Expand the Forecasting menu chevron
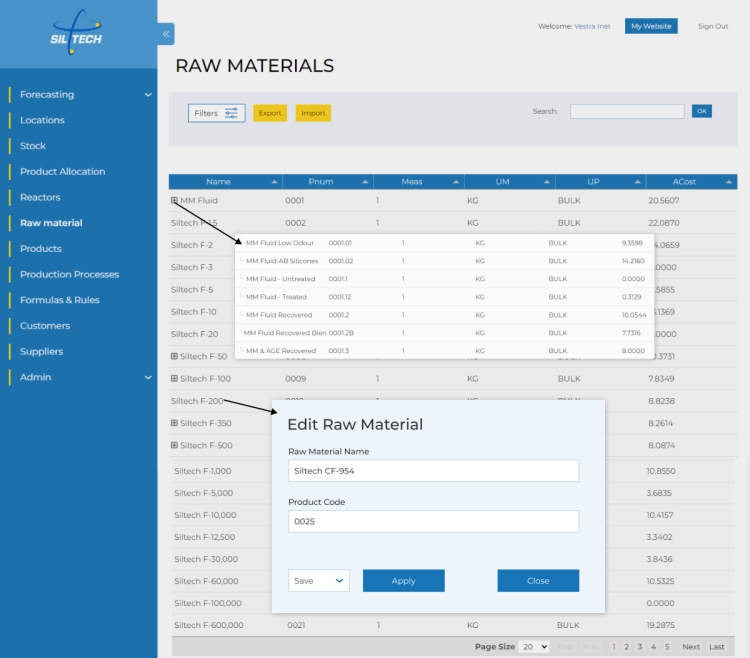The image size is (750, 658). coord(148,95)
